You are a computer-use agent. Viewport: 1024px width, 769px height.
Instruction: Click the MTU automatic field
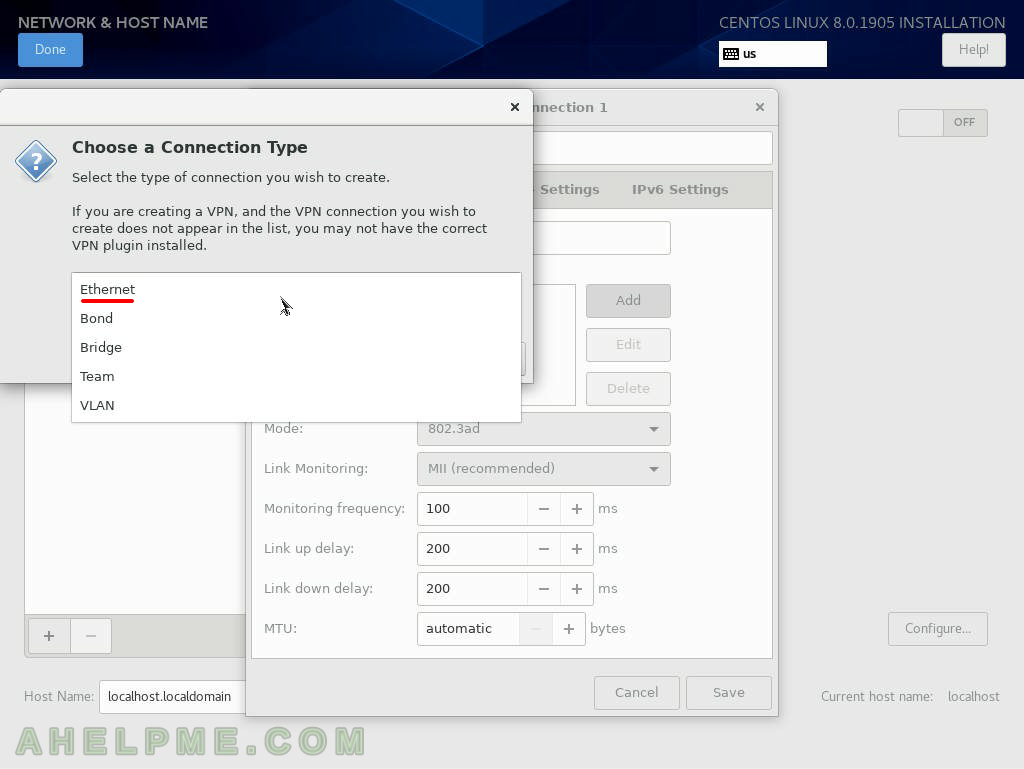coord(468,629)
